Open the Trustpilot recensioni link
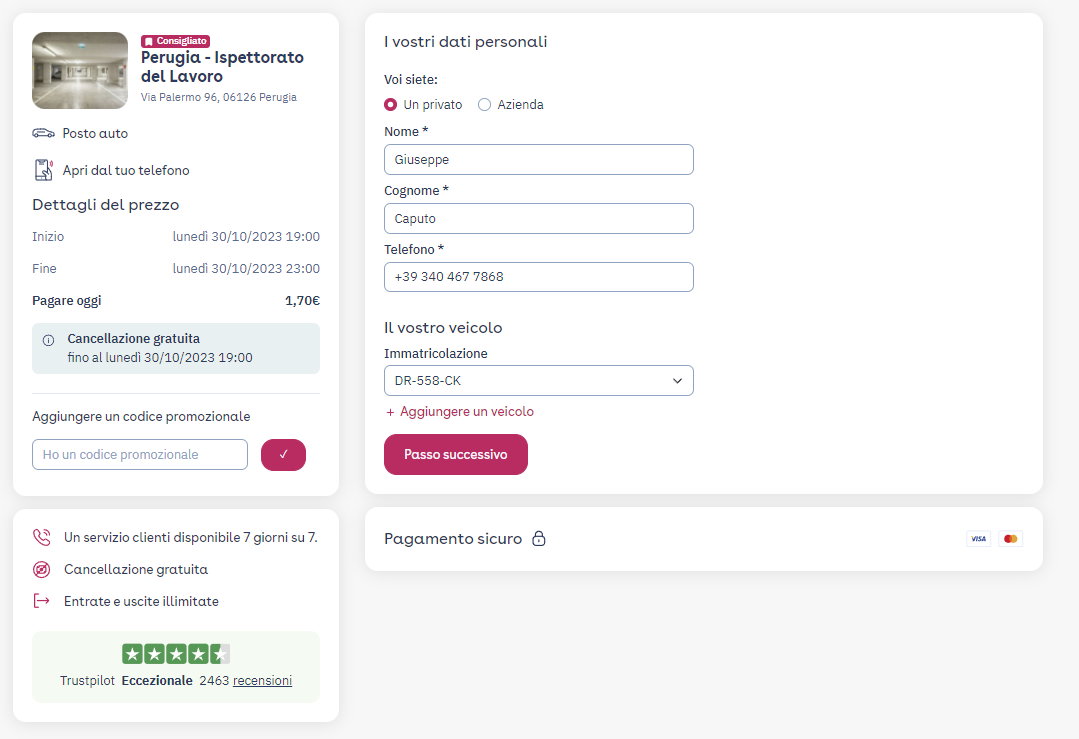This screenshot has height=739, width=1079. [x=262, y=681]
